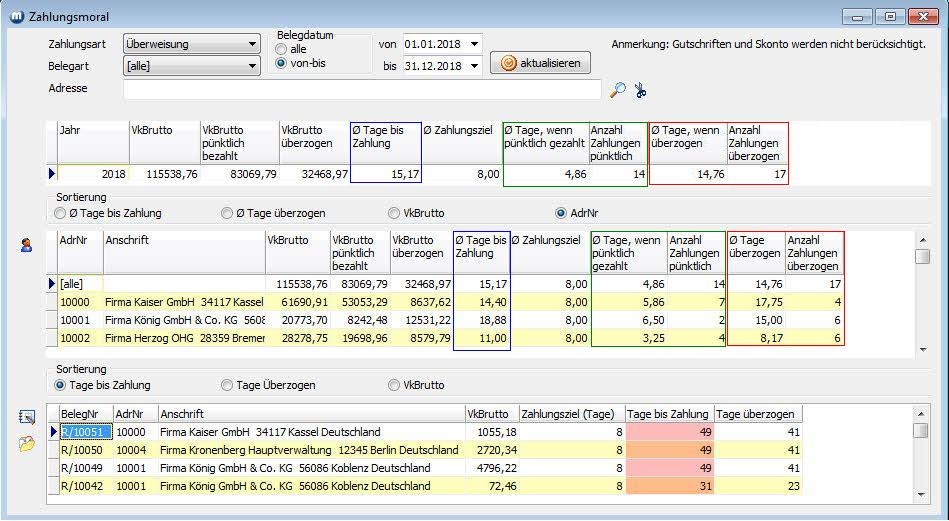Sort receipts by Tage Überzogen
The height and width of the screenshot is (521, 949).
point(228,385)
